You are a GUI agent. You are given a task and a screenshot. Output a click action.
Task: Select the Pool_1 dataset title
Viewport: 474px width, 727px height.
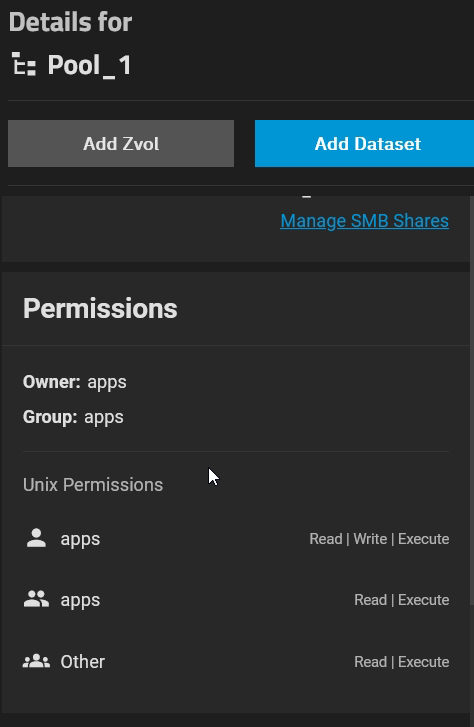coord(90,64)
